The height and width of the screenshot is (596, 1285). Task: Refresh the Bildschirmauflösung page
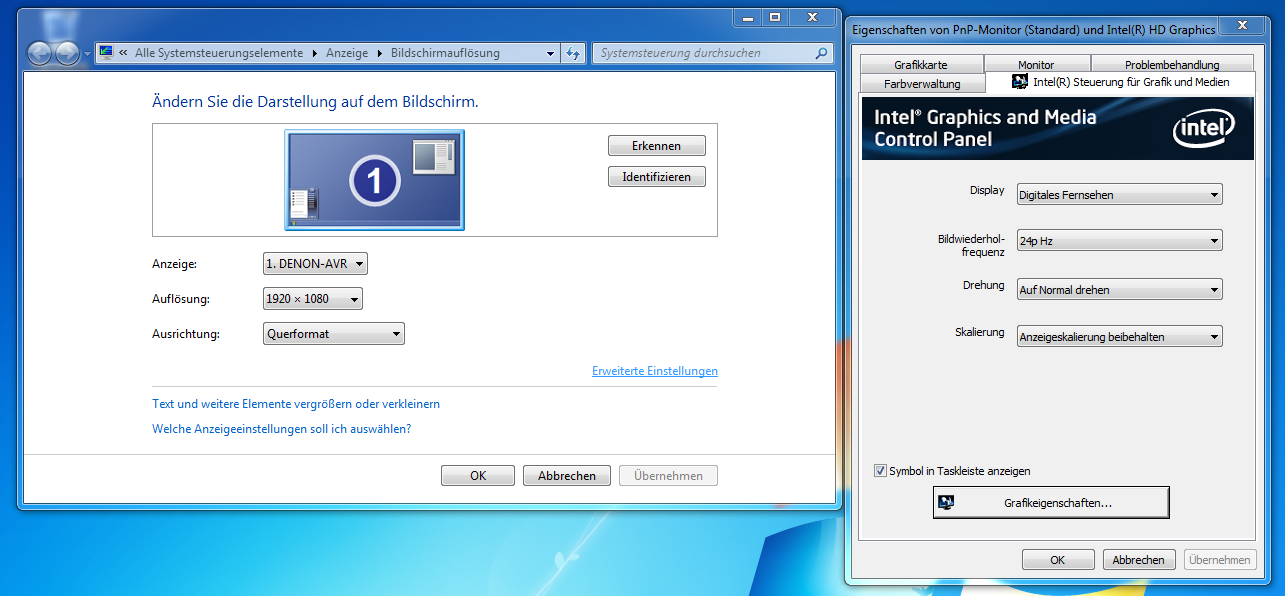(574, 53)
